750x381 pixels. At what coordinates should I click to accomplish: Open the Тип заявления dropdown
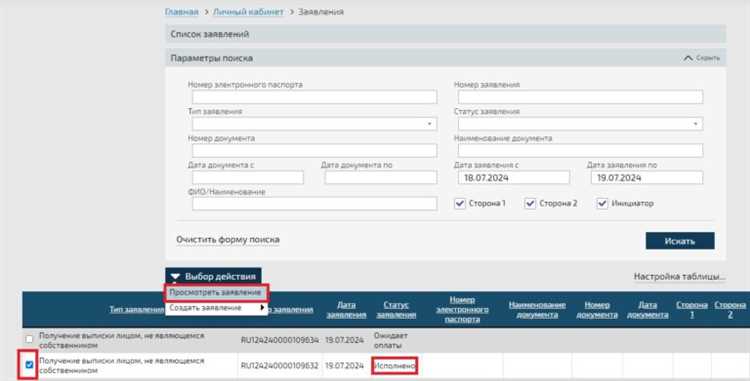314,124
